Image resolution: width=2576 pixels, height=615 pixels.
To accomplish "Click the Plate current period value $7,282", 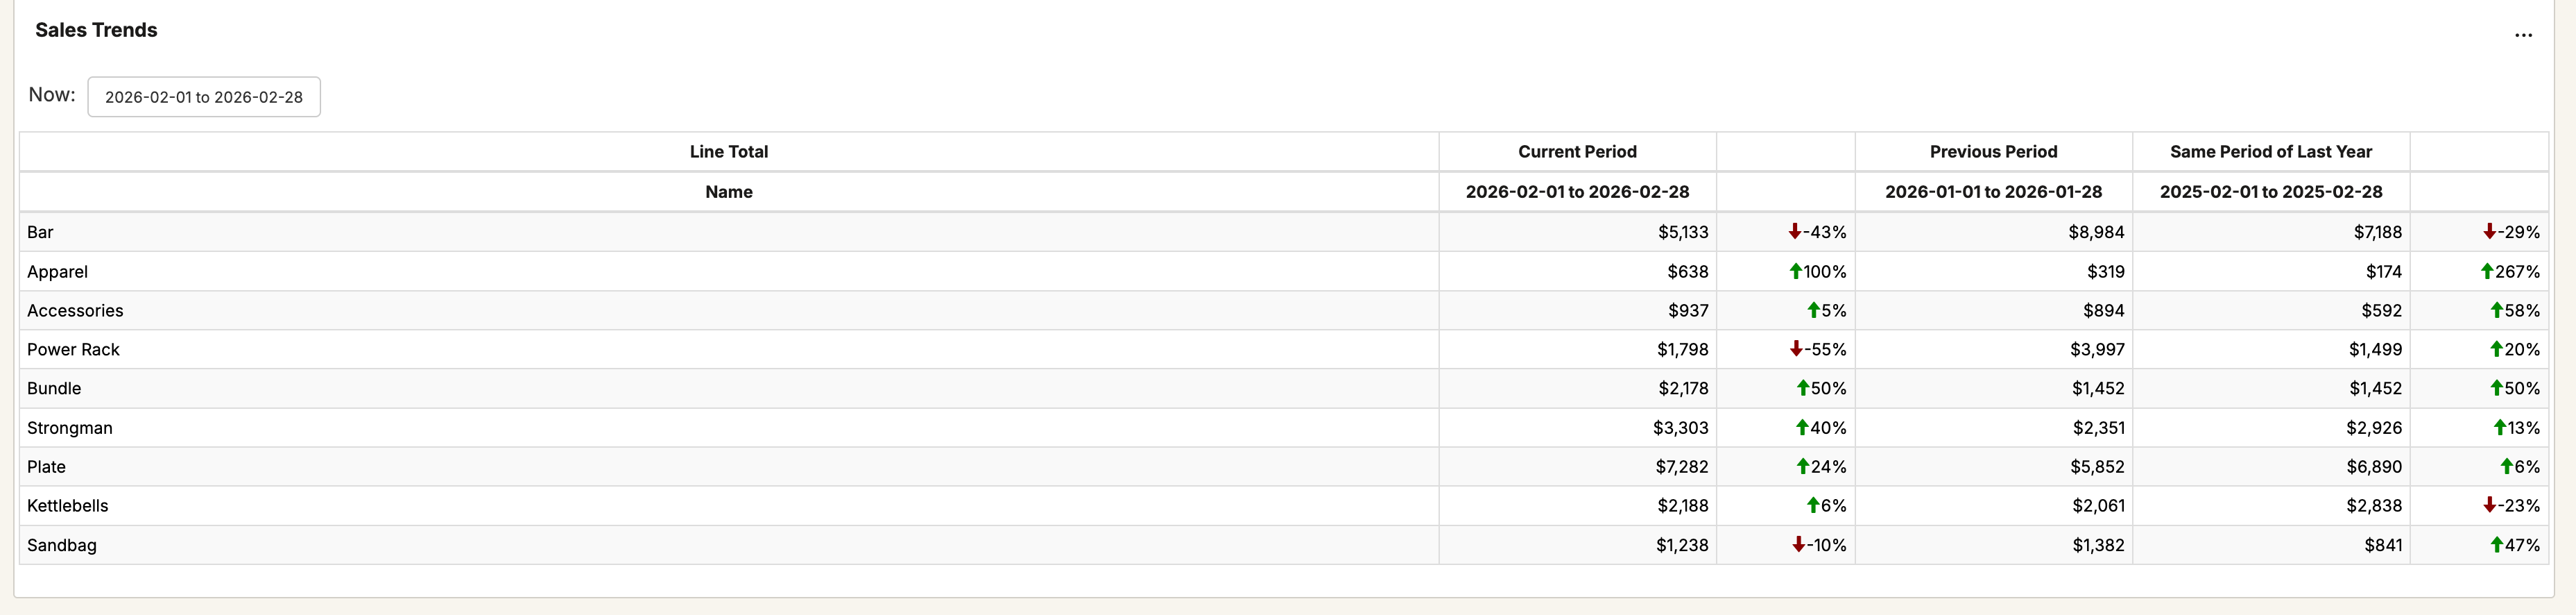I will point(1682,467).
